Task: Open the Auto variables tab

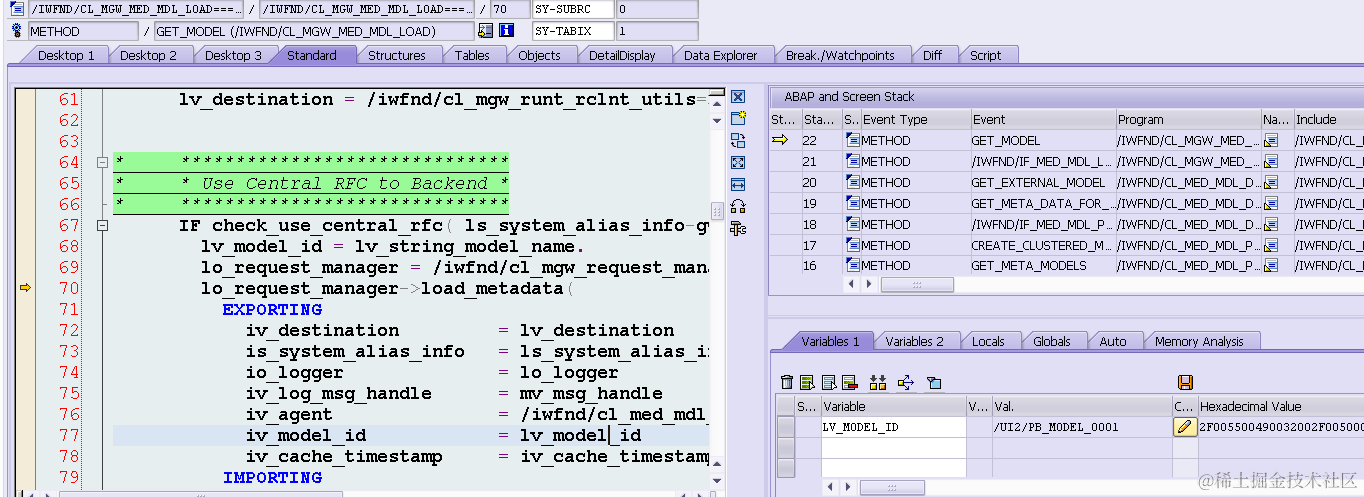Action: [1113, 341]
